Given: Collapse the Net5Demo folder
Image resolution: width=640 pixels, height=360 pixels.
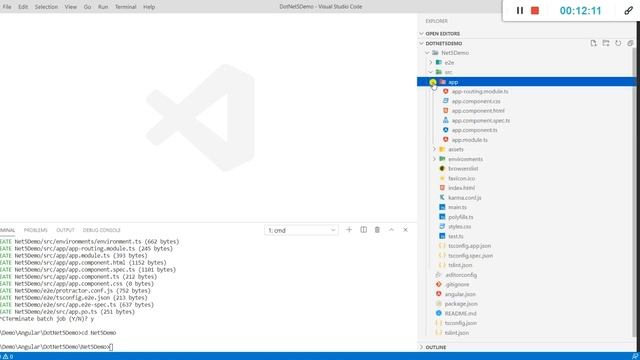Looking at the screenshot, I should [427, 53].
